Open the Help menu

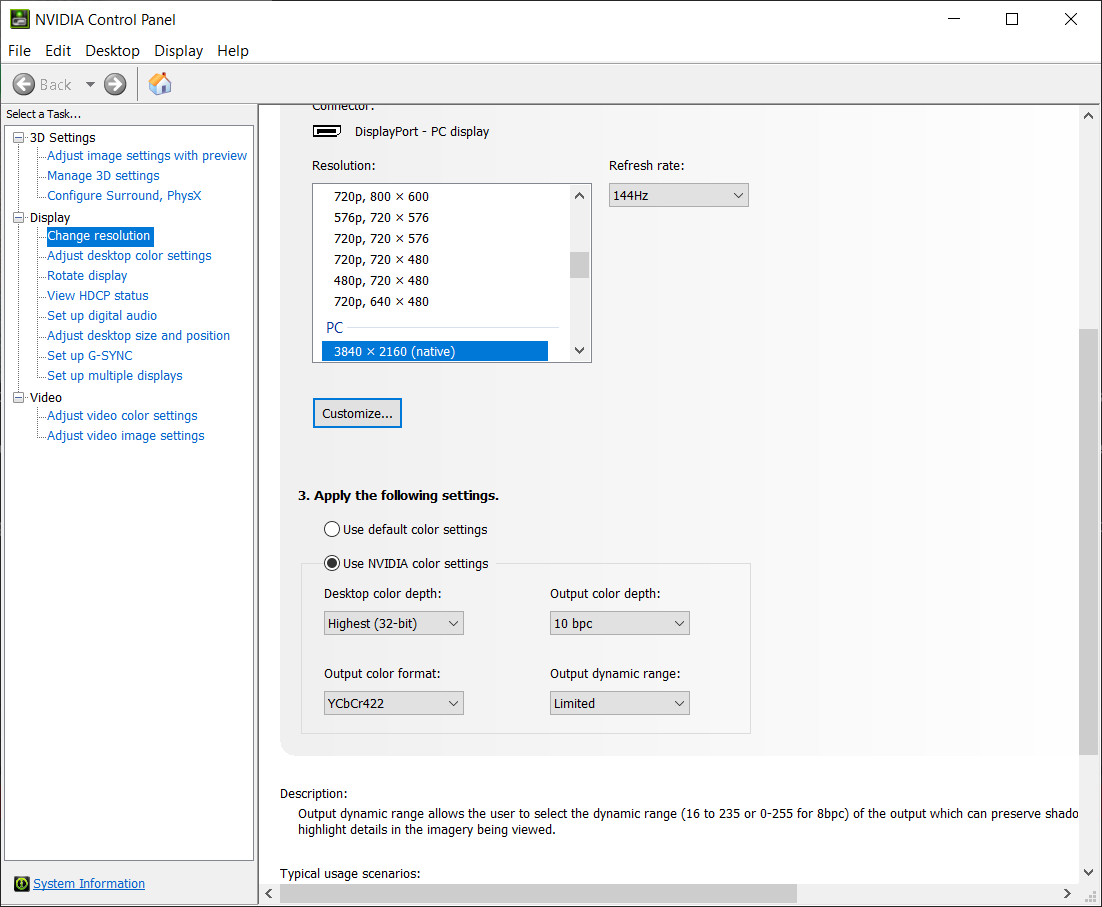pos(232,51)
